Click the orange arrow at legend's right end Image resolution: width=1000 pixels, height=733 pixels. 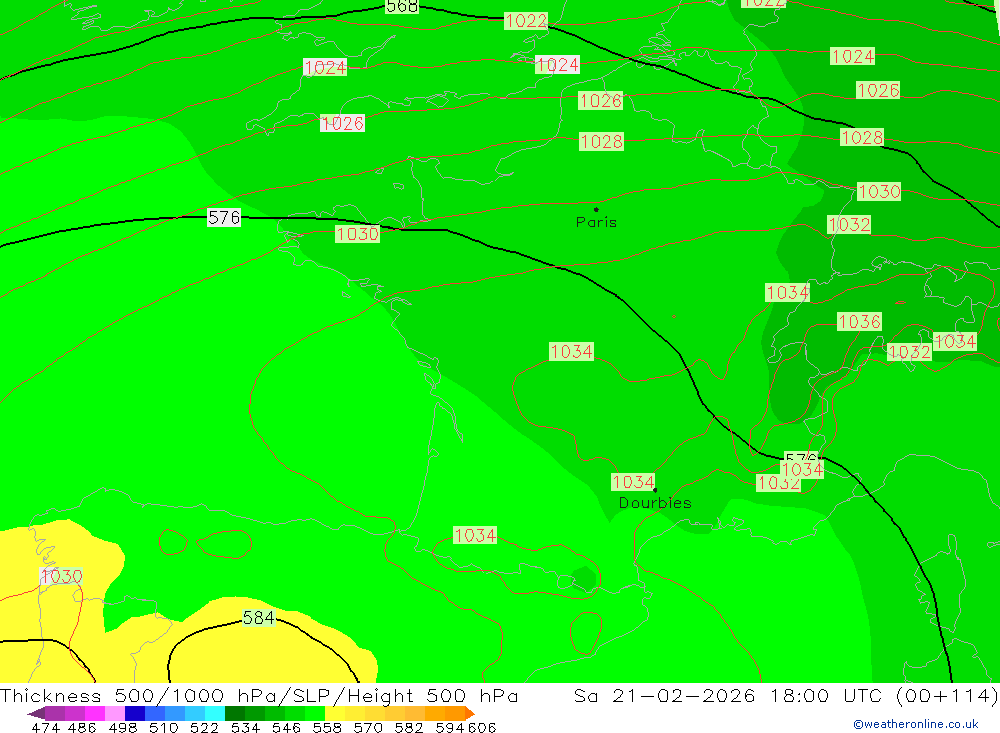(x=470, y=713)
